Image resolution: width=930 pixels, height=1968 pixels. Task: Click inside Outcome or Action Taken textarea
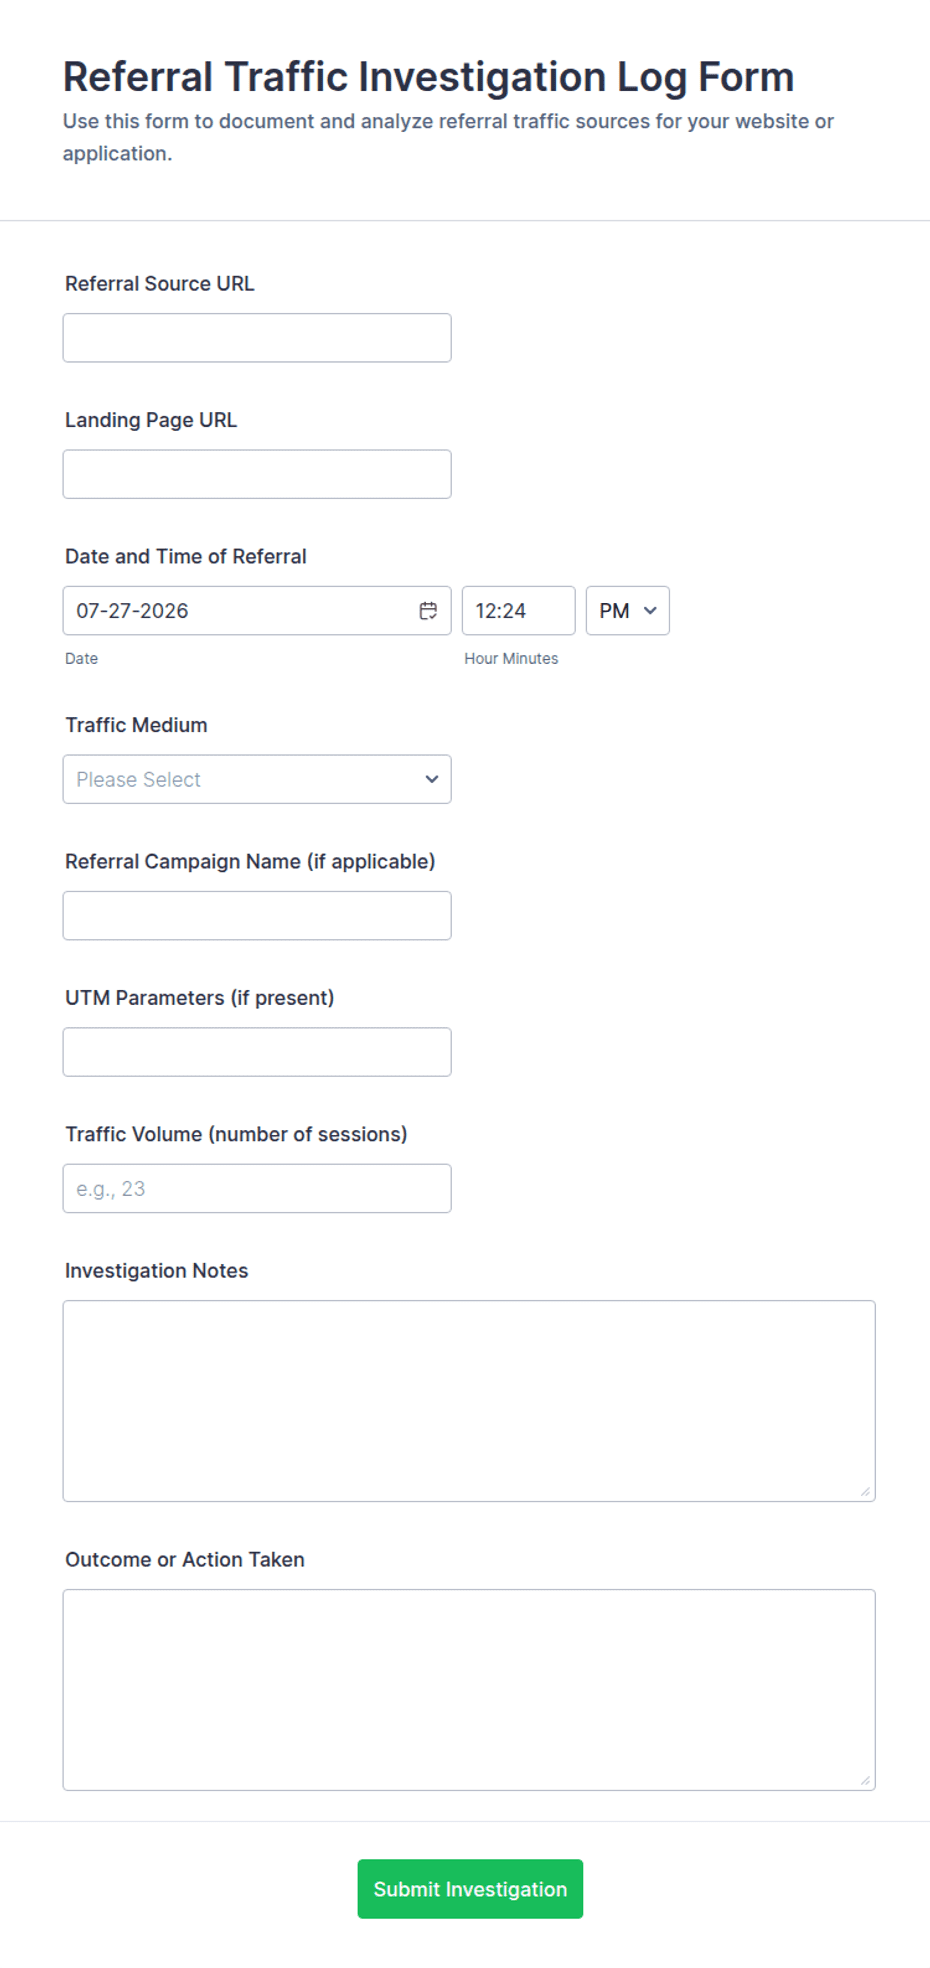coord(469,1690)
